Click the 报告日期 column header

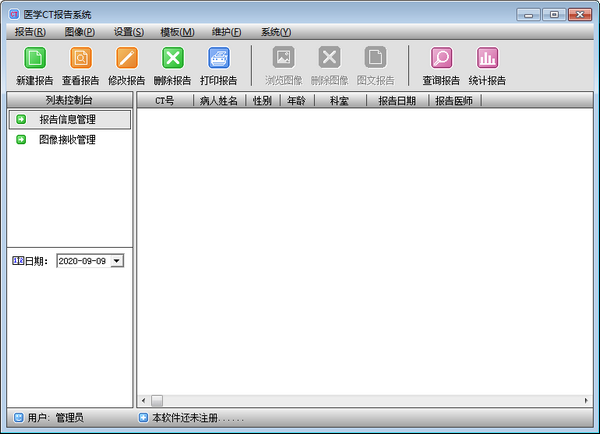397,101
